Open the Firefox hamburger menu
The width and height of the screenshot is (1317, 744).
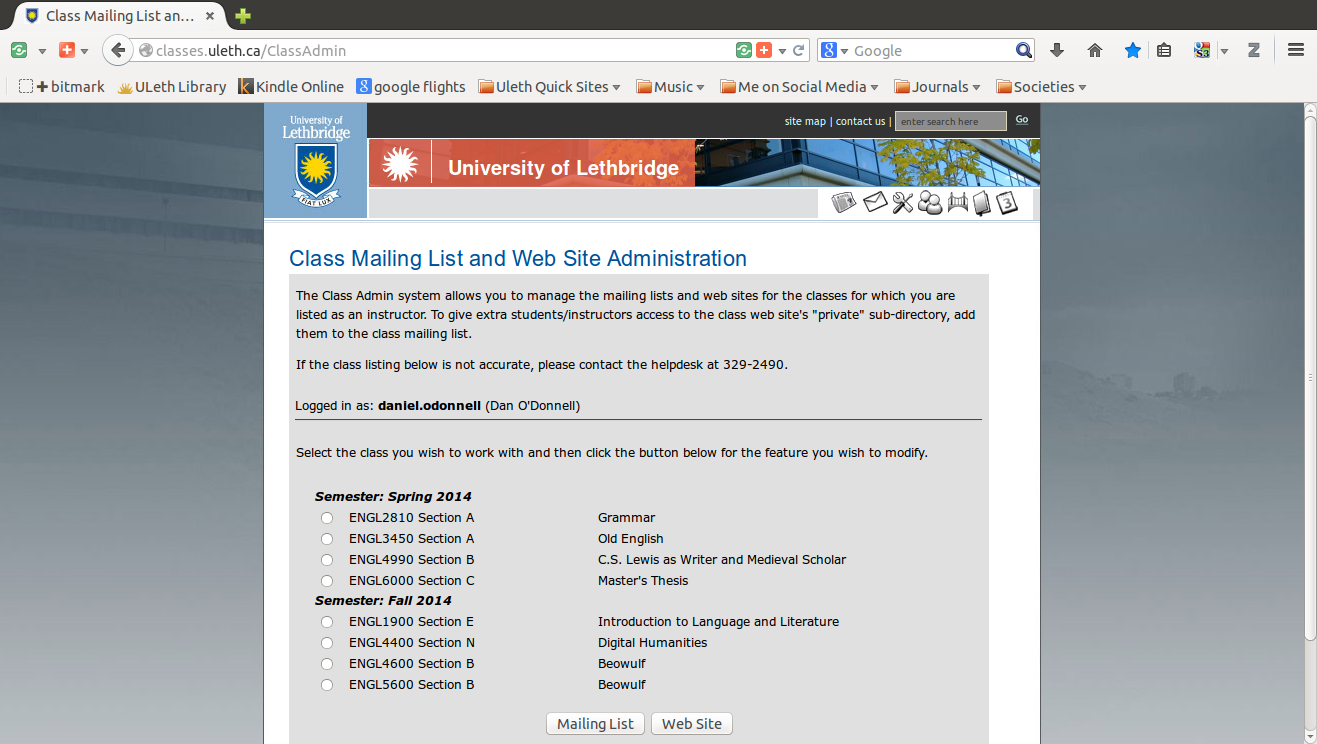coord(1295,50)
